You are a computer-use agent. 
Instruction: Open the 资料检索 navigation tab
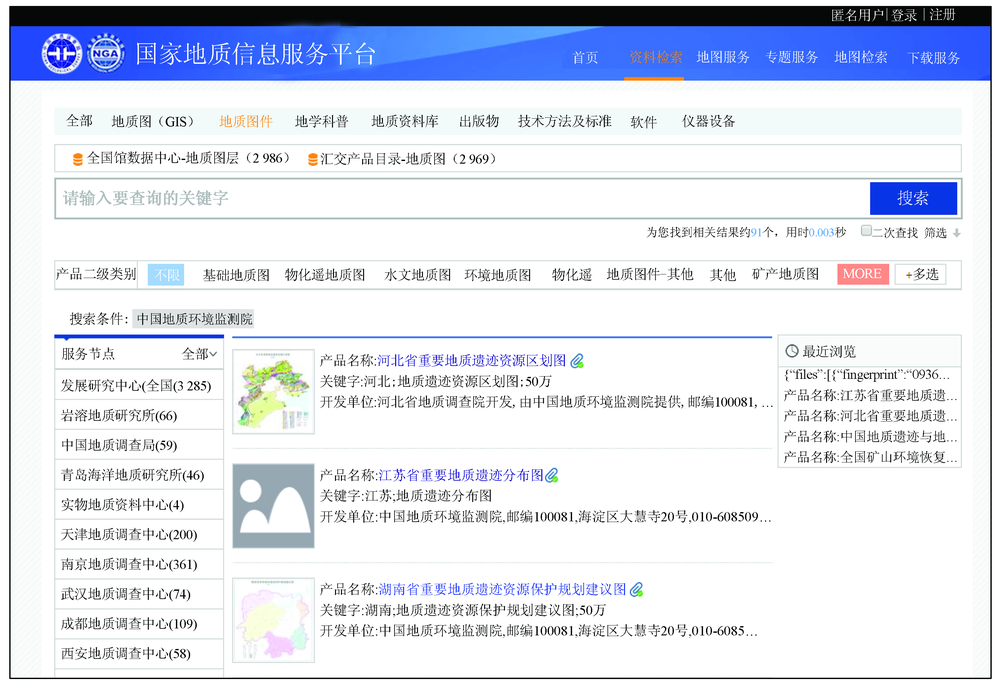[656, 57]
